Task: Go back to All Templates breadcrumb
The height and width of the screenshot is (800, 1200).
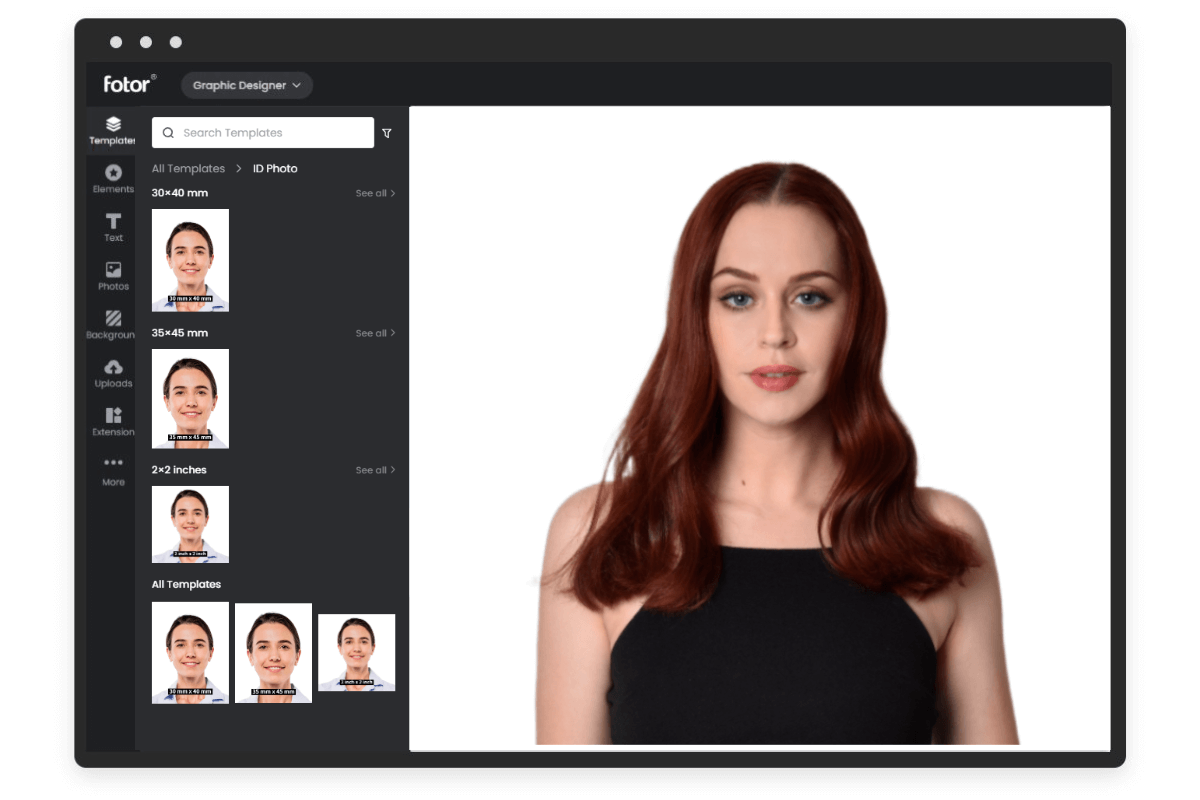Action: pyautogui.click(x=188, y=168)
